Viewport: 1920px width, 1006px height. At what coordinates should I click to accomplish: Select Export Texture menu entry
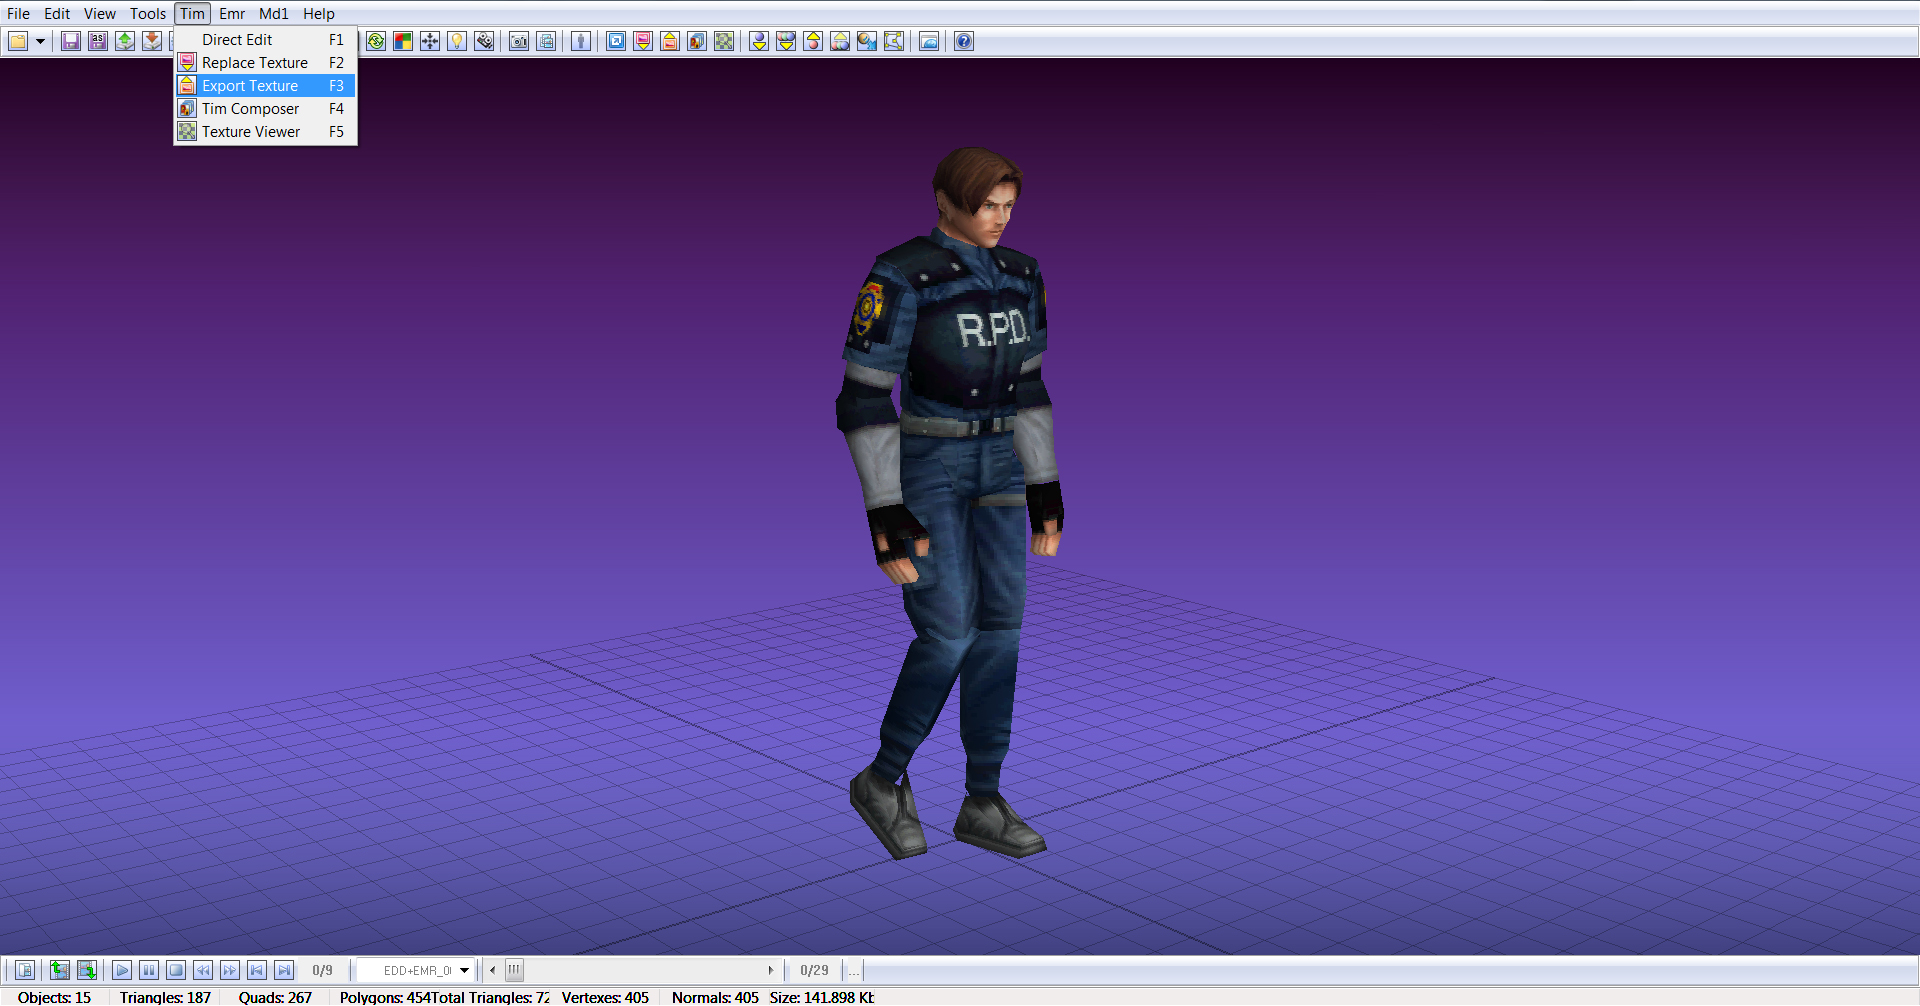point(265,86)
